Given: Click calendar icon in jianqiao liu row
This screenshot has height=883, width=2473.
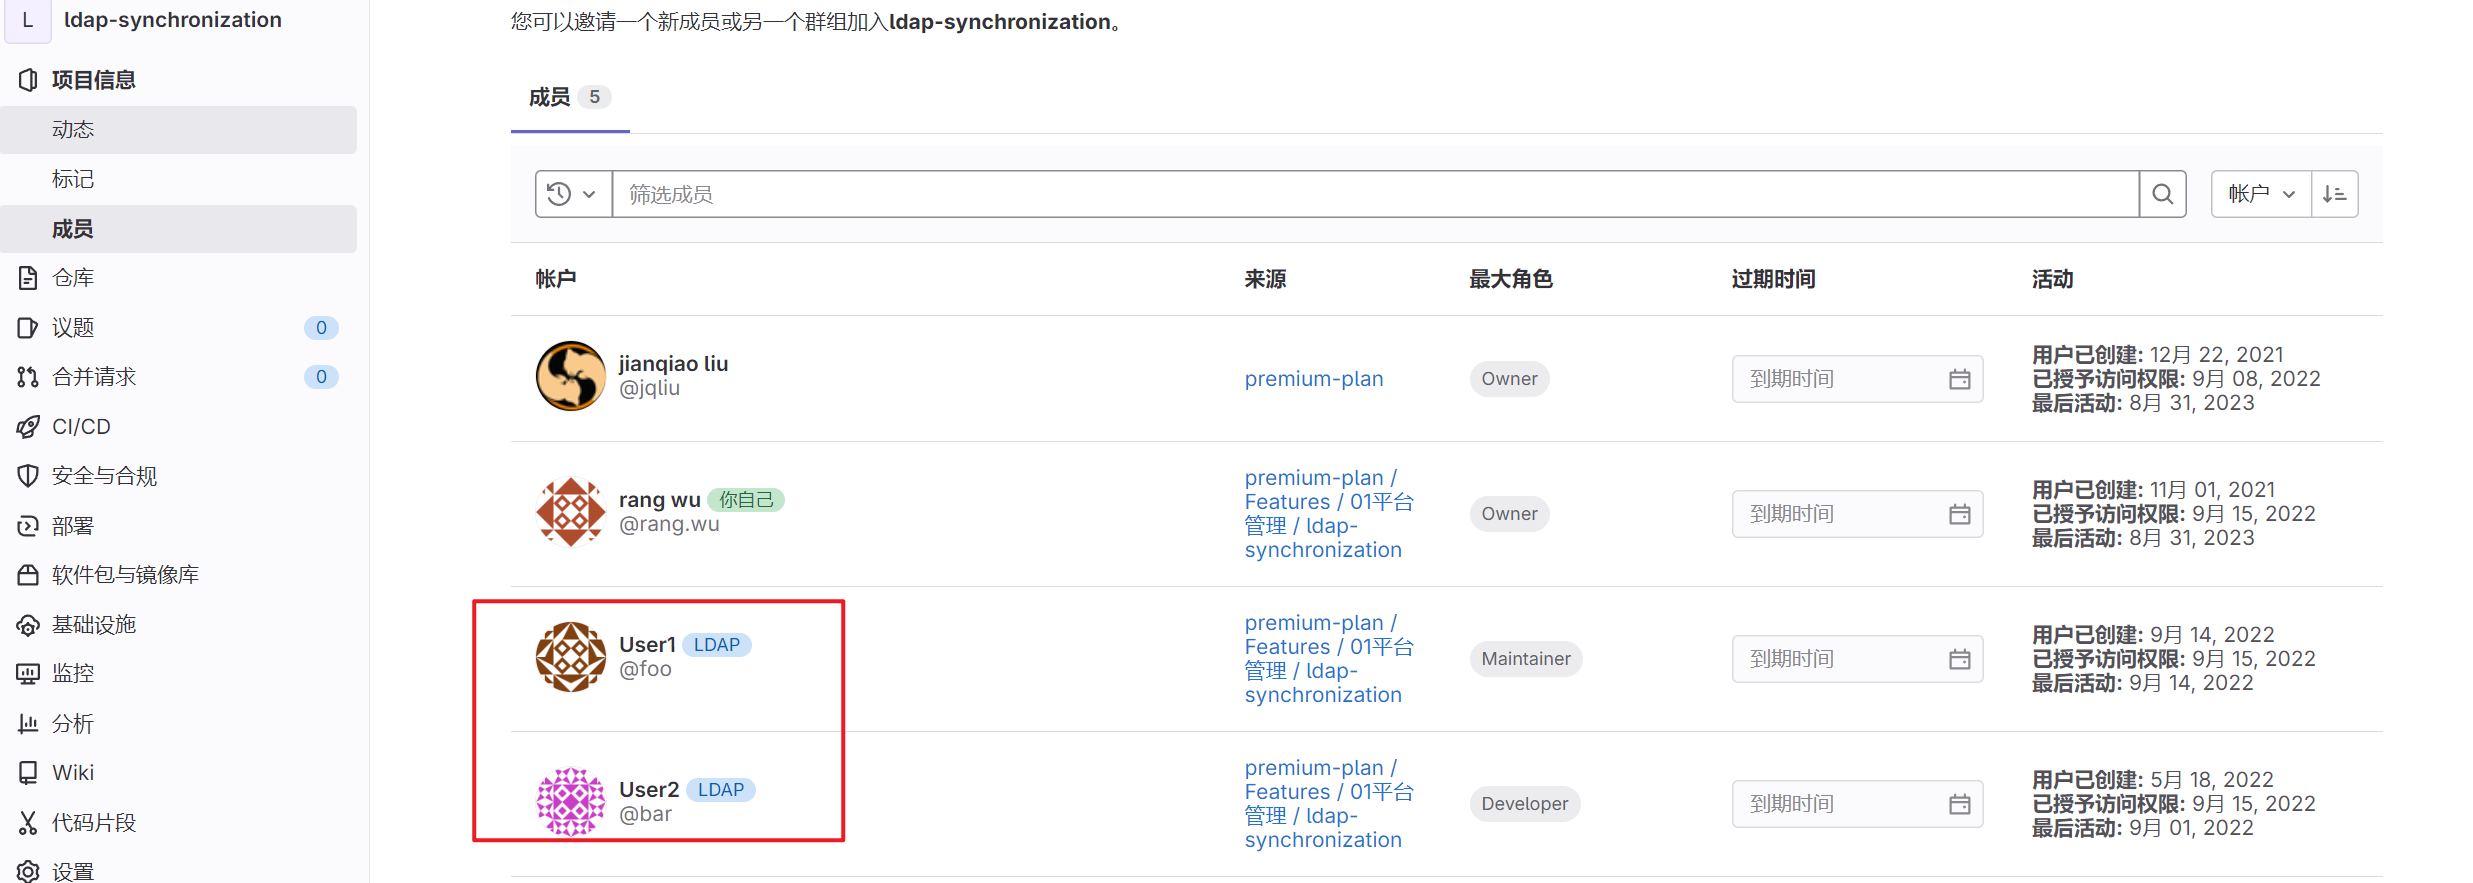Looking at the screenshot, I should coord(1959,379).
